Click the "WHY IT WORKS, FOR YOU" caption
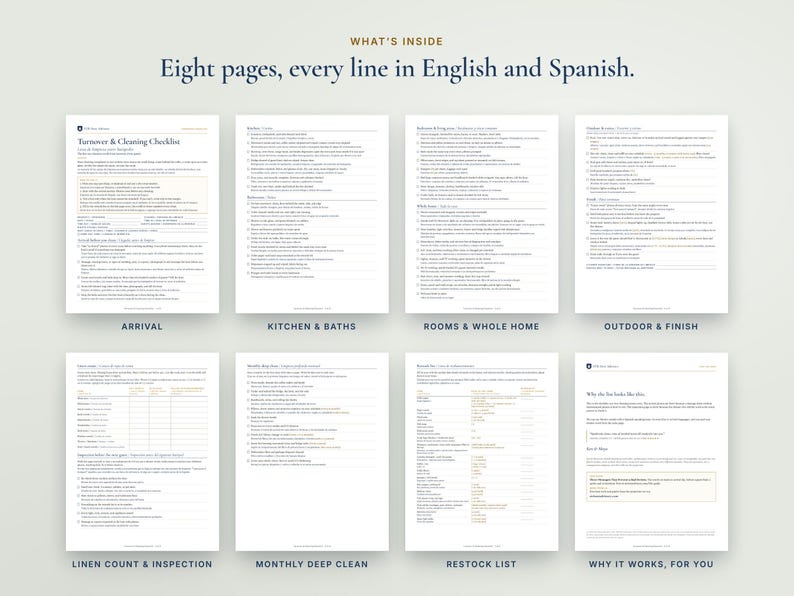The image size is (794, 596). (651, 564)
